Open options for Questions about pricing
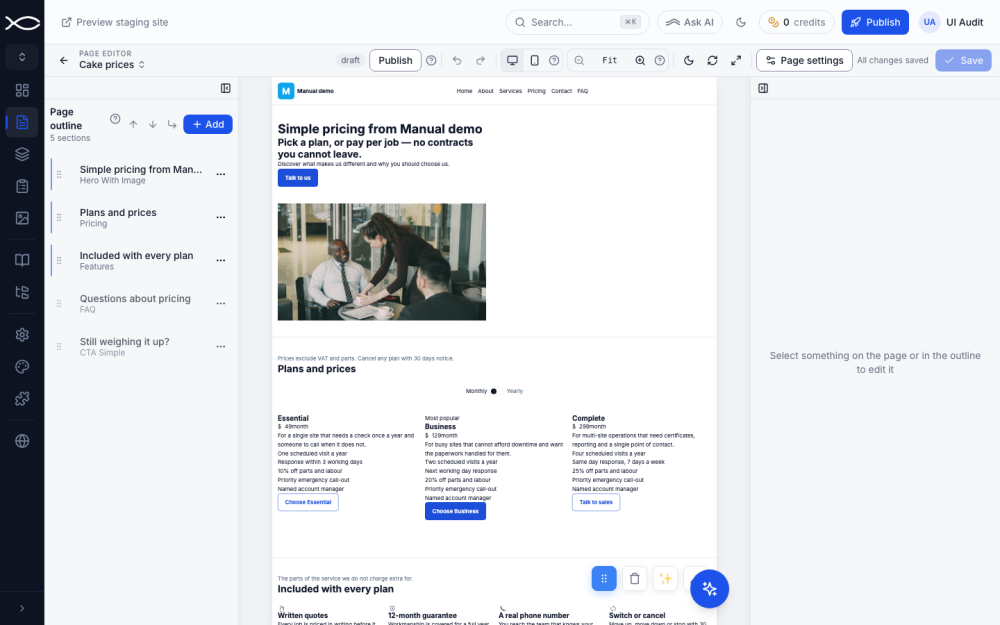Image resolution: width=1000 pixels, height=625 pixels. 221,303
